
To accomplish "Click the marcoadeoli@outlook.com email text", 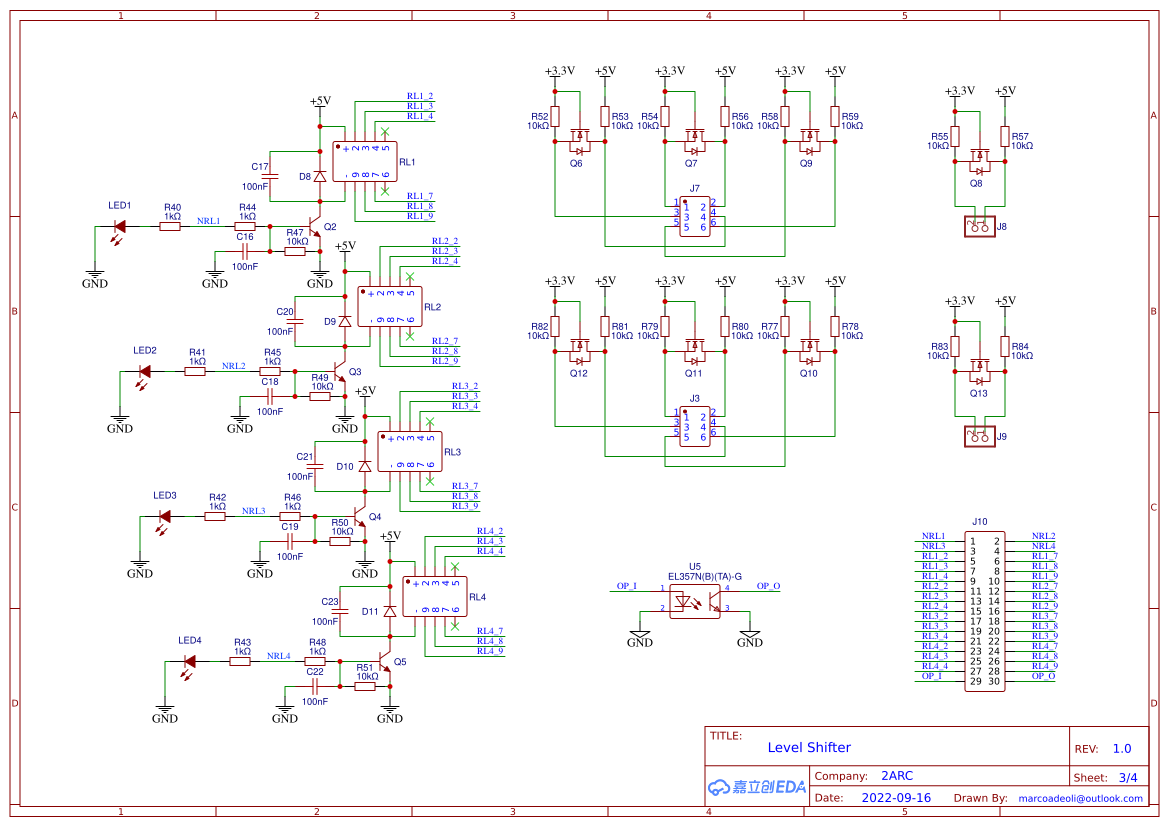I will click(1080, 798).
